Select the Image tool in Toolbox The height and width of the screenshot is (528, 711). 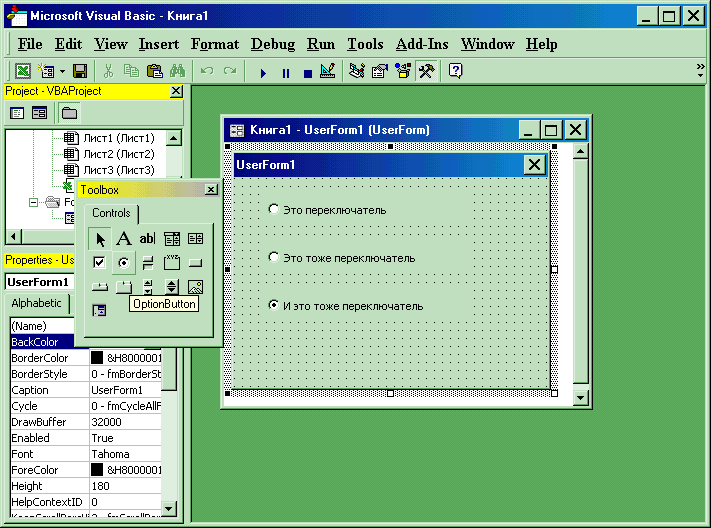click(195, 287)
